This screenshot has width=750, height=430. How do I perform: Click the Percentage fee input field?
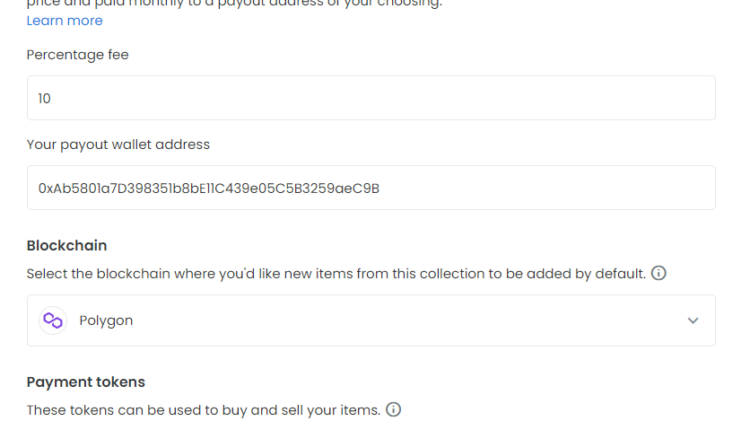[370, 98]
